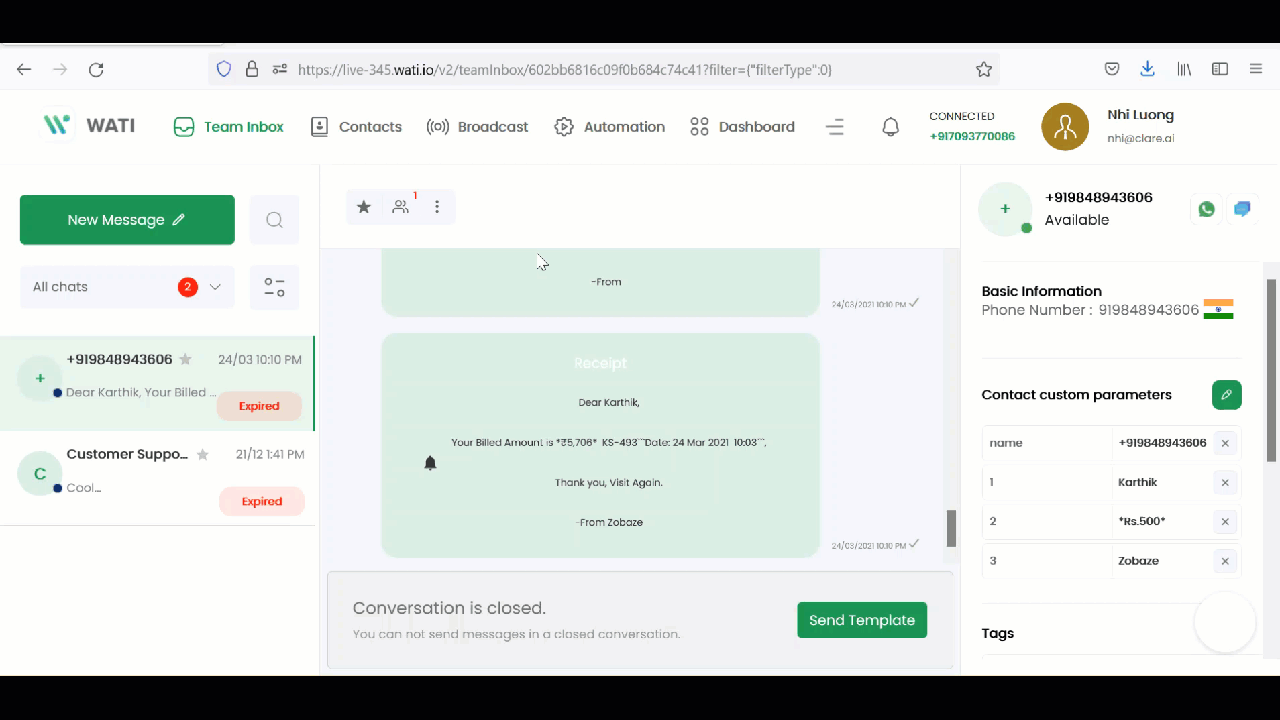This screenshot has height=720, width=1280.
Task: Click the assign agent people icon
Action: (401, 207)
